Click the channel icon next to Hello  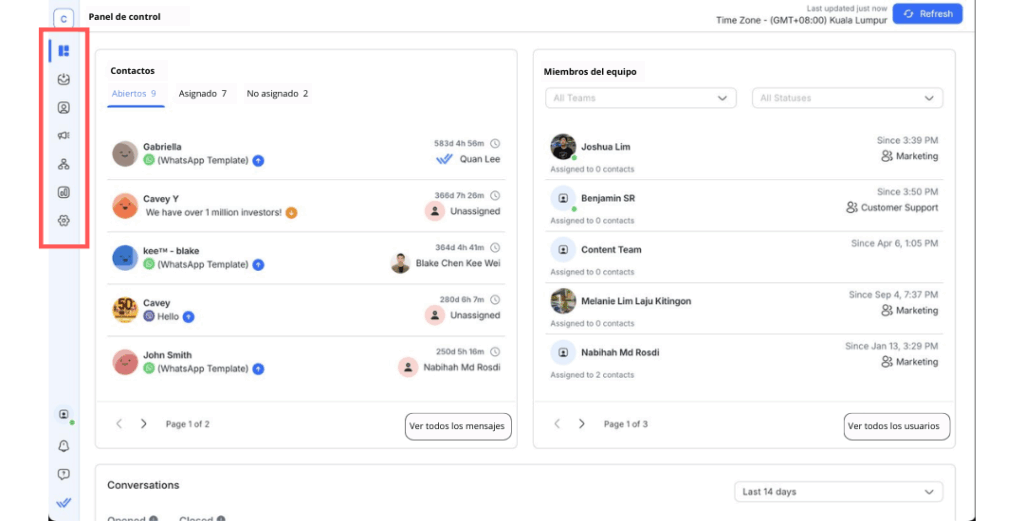(x=149, y=316)
